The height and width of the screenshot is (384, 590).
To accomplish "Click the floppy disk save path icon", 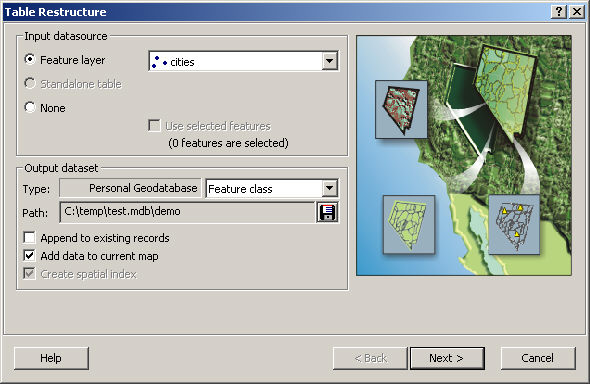I will pos(327,212).
